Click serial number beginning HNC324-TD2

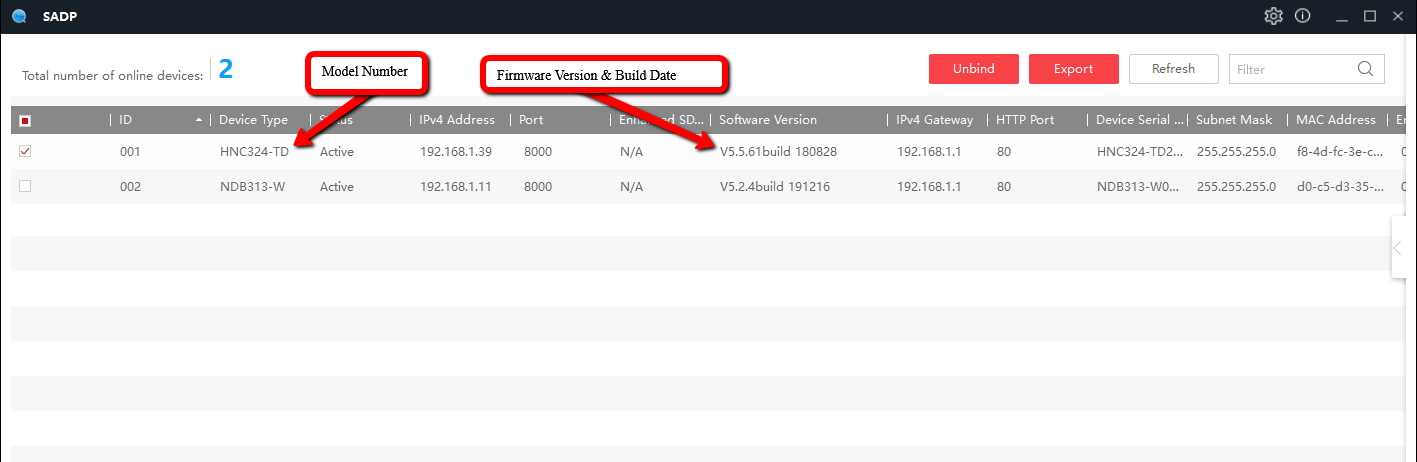click(x=1139, y=152)
